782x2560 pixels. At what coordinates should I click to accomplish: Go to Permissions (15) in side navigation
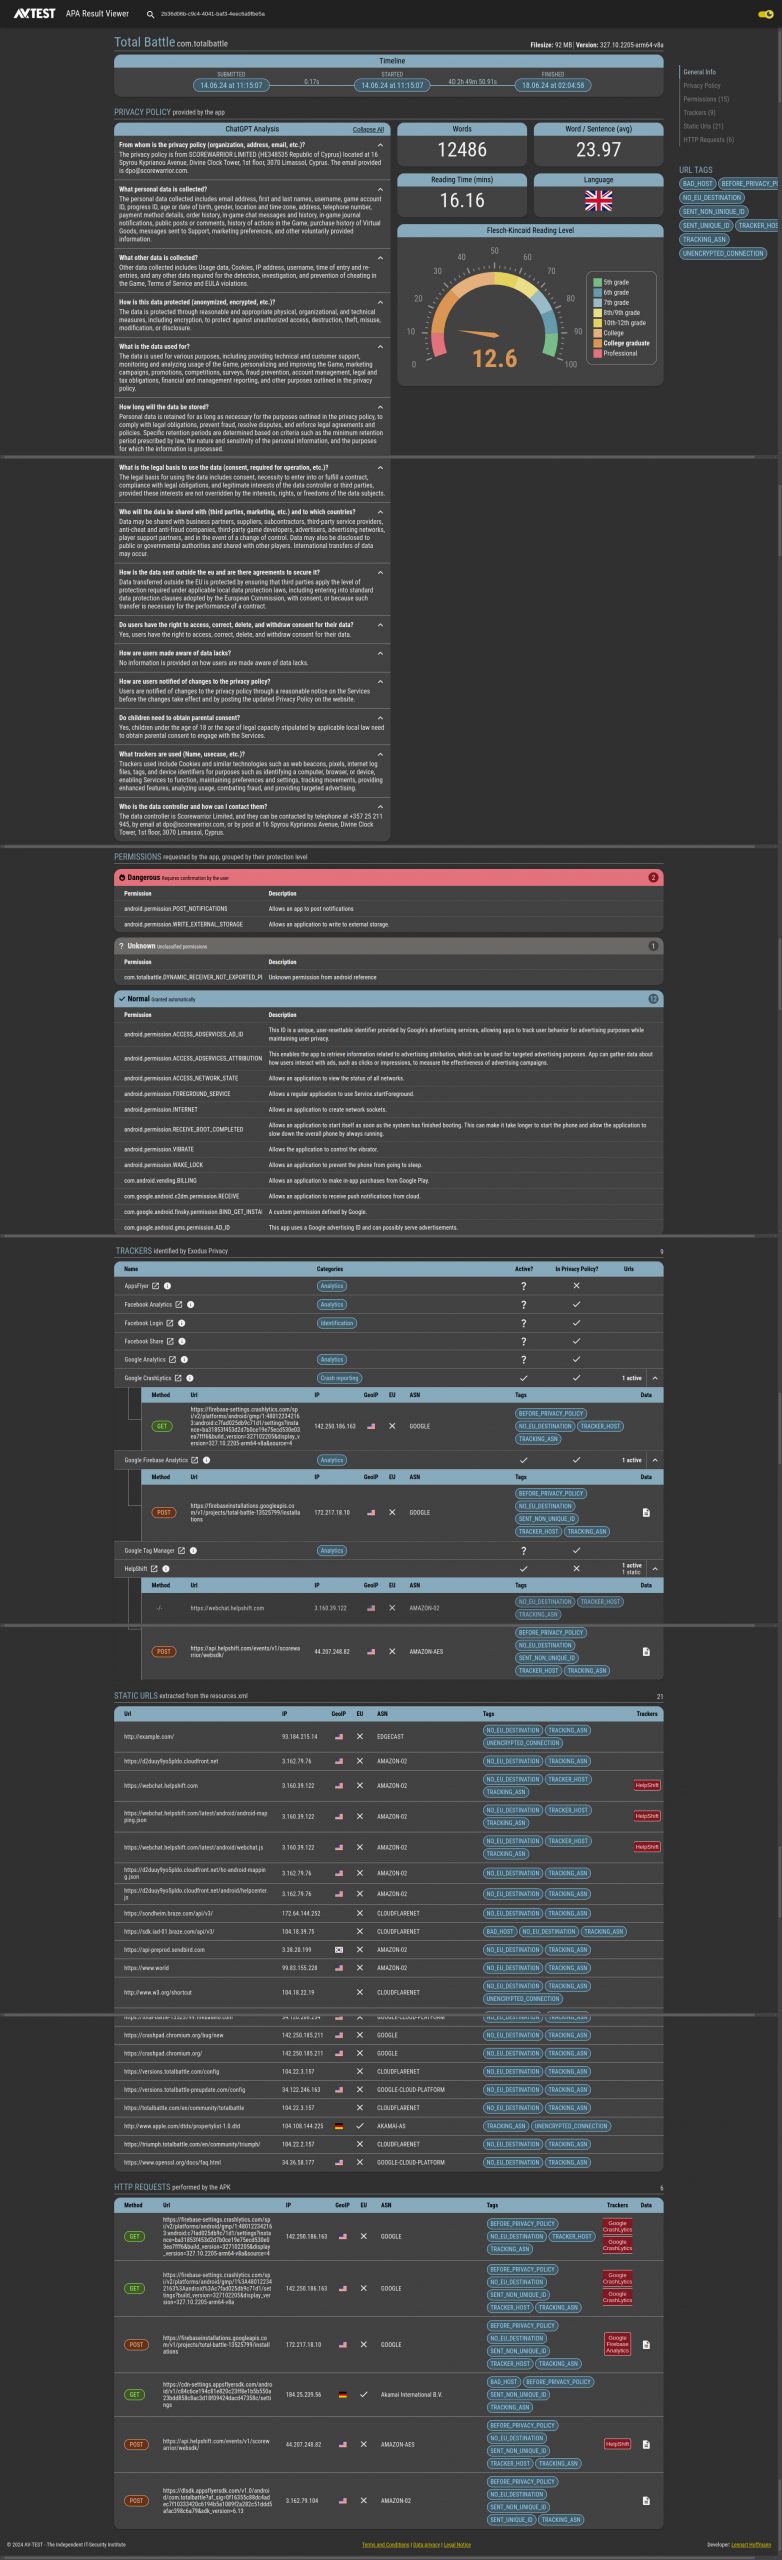(x=706, y=99)
